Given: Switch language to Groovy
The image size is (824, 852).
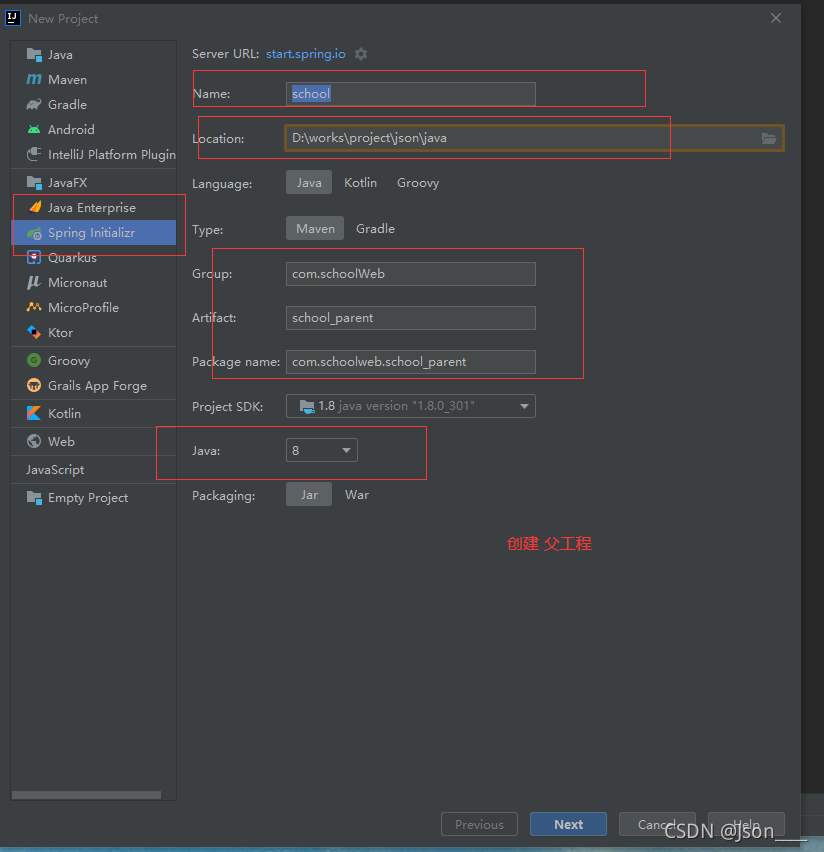Looking at the screenshot, I should (418, 183).
